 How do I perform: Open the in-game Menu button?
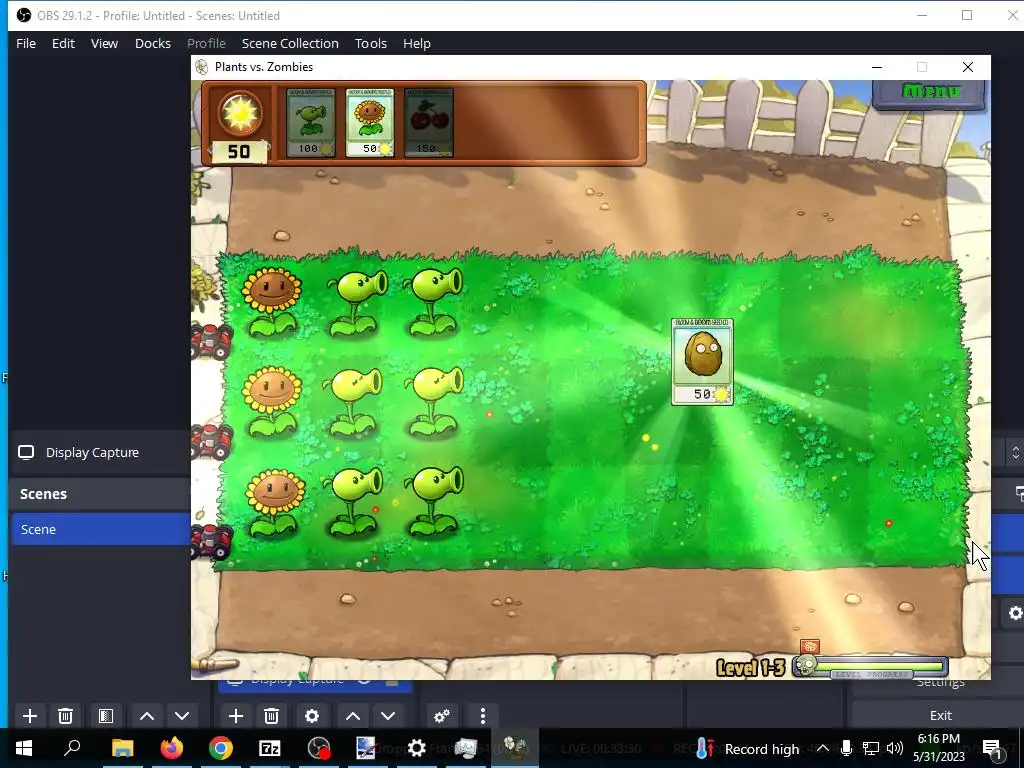coord(930,92)
